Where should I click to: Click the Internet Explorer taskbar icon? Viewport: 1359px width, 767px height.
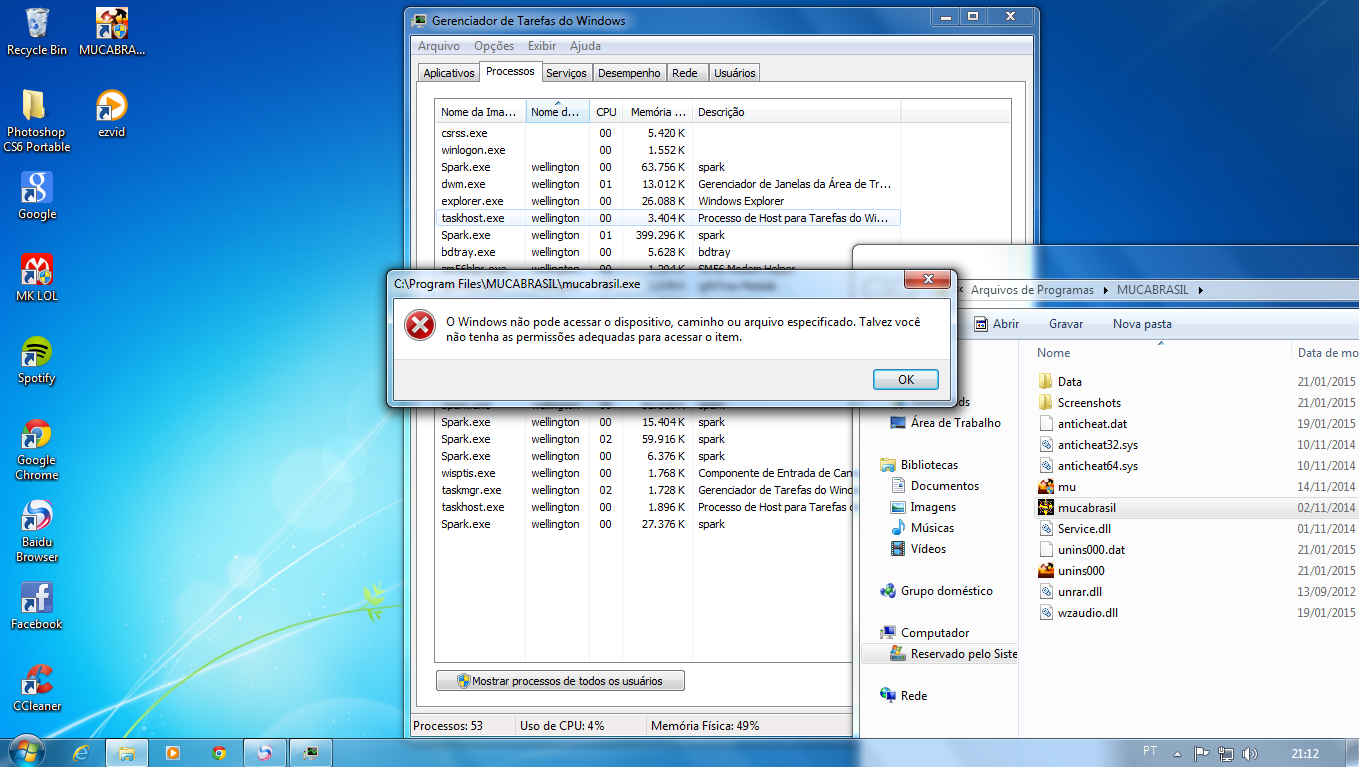82,753
